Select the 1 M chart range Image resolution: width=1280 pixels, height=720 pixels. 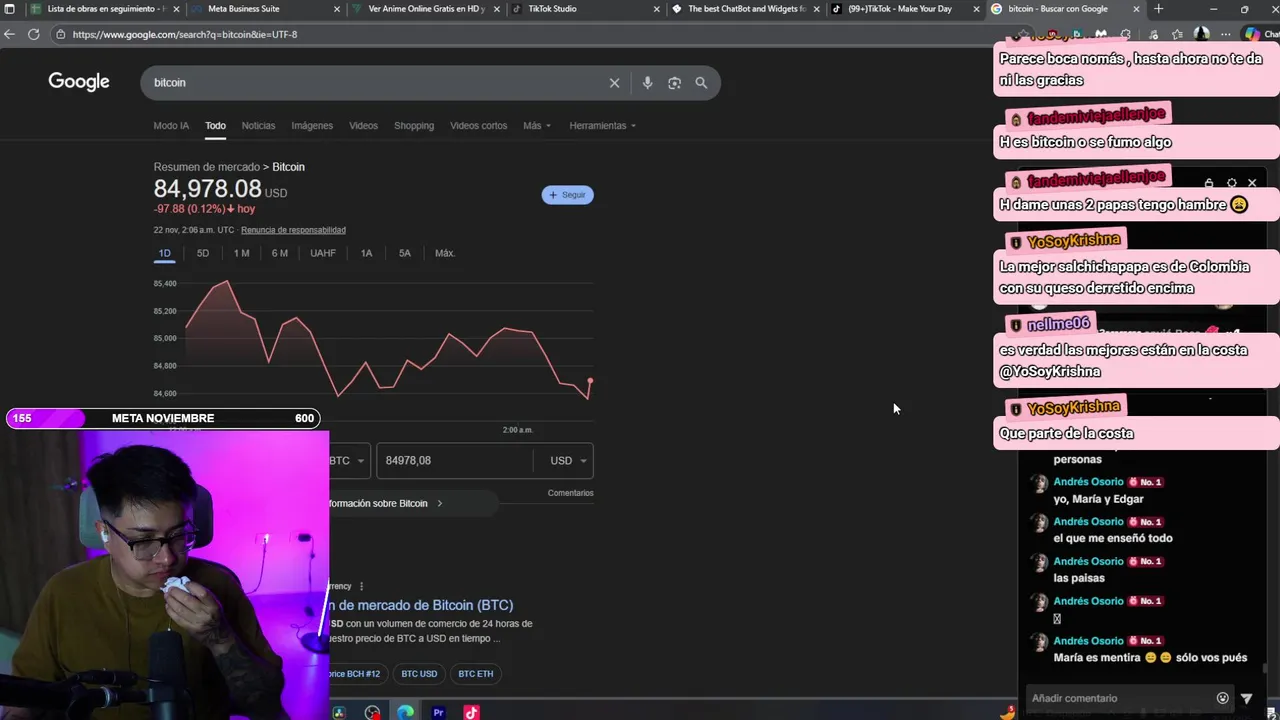241,253
